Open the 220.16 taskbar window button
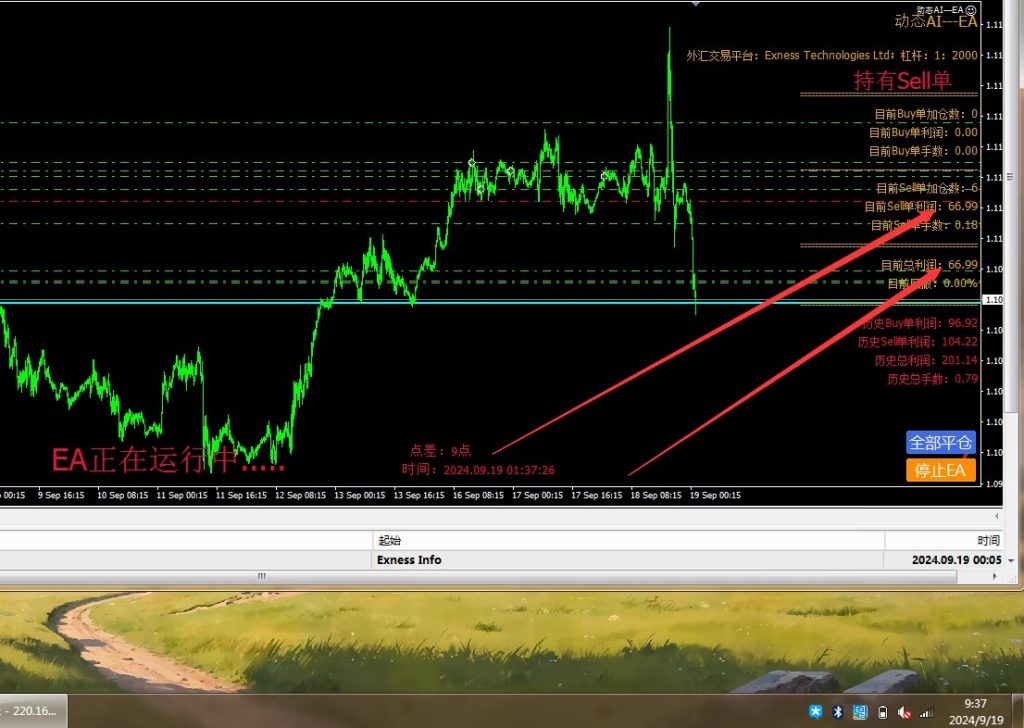The height and width of the screenshot is (728, 1024). point(32,711)
